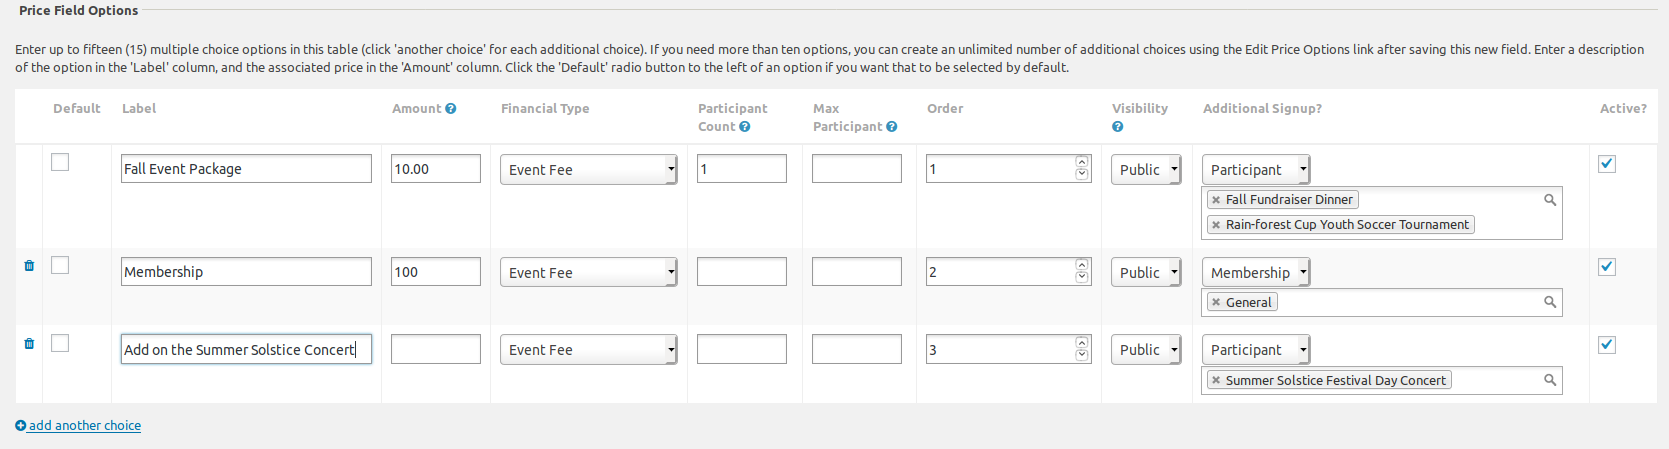The height and width of the screenshot is (449, 1669).
Task: Set Fall Event Package as the default
Action: pos(60,162)
